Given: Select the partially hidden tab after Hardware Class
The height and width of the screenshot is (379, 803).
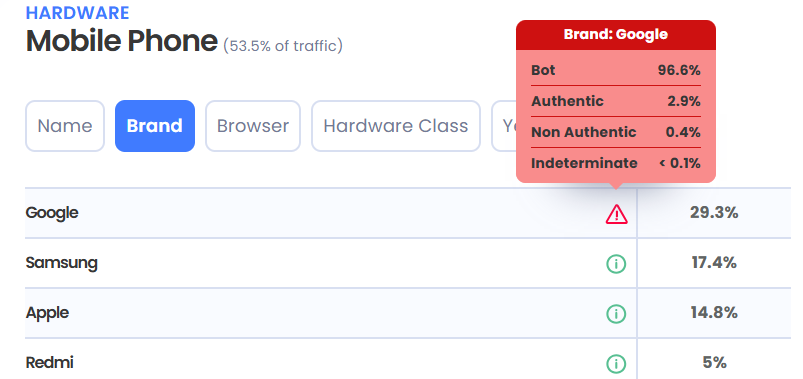Looking at the screenshot, I should pyautogui.click(x=504, y=126).
